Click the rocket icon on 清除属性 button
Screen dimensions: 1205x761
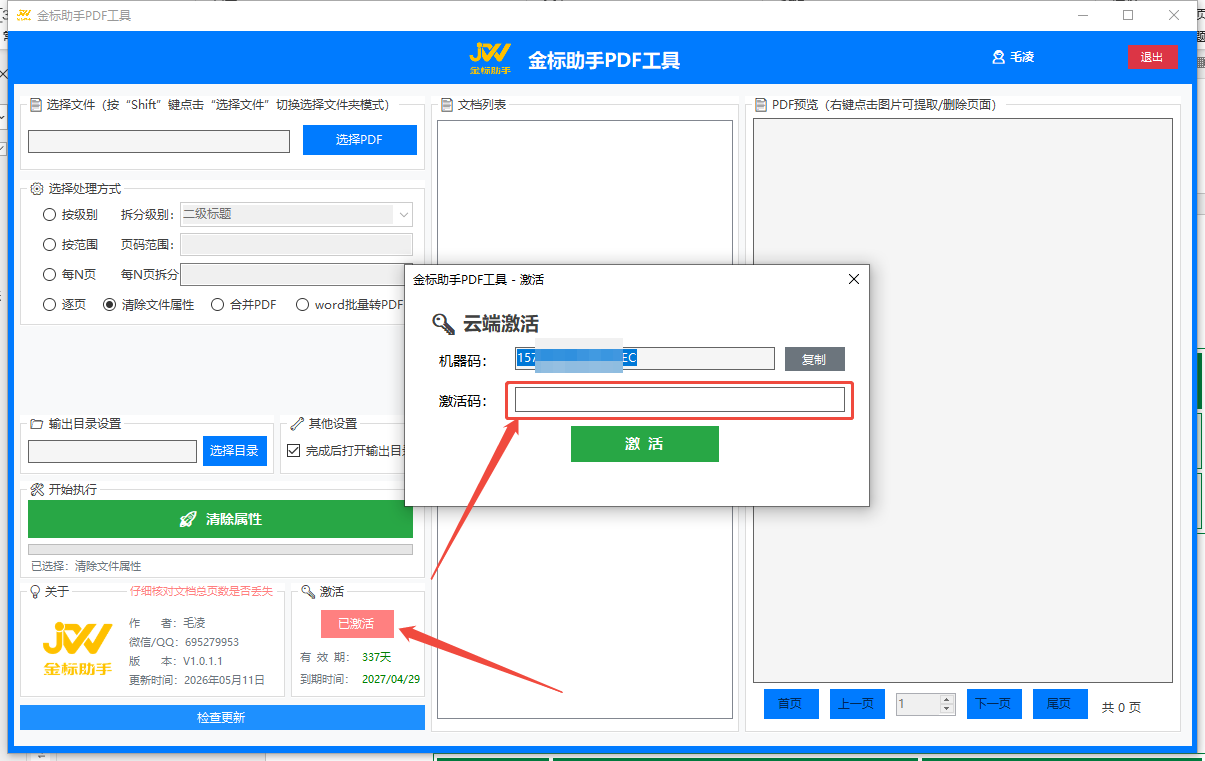tap(187, 519)
